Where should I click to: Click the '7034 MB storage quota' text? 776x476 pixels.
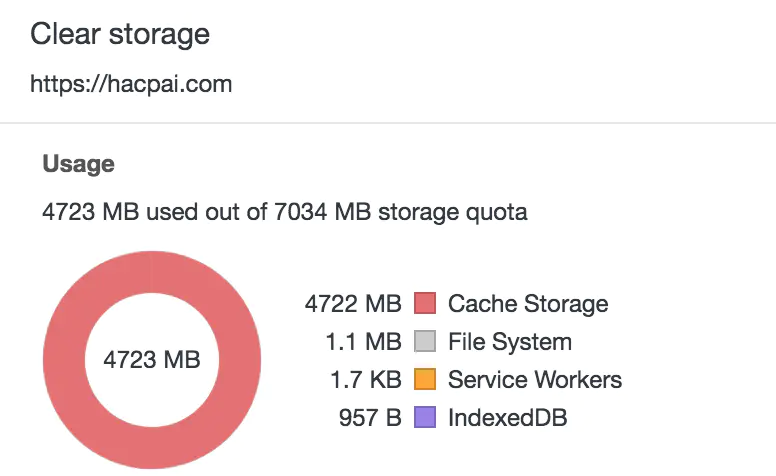coord(400,212)
